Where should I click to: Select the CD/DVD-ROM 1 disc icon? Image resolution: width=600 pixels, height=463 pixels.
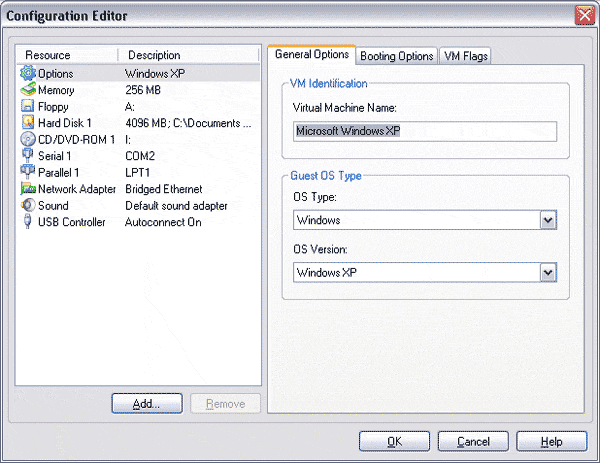tap(28, 139)
